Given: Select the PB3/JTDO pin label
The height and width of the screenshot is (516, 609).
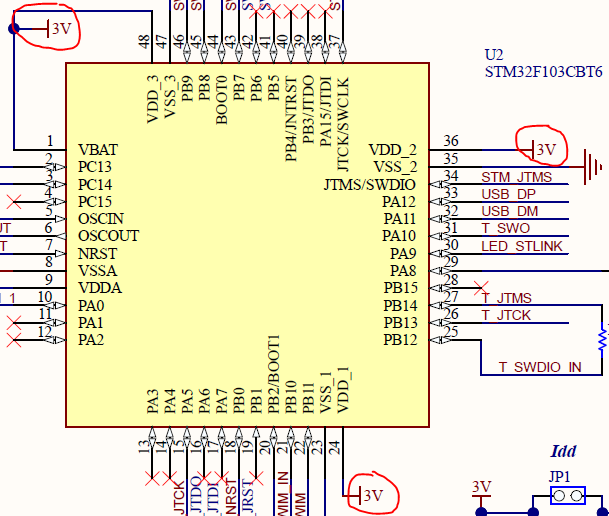Looking at the screenshot, I should tap(308, 109).
